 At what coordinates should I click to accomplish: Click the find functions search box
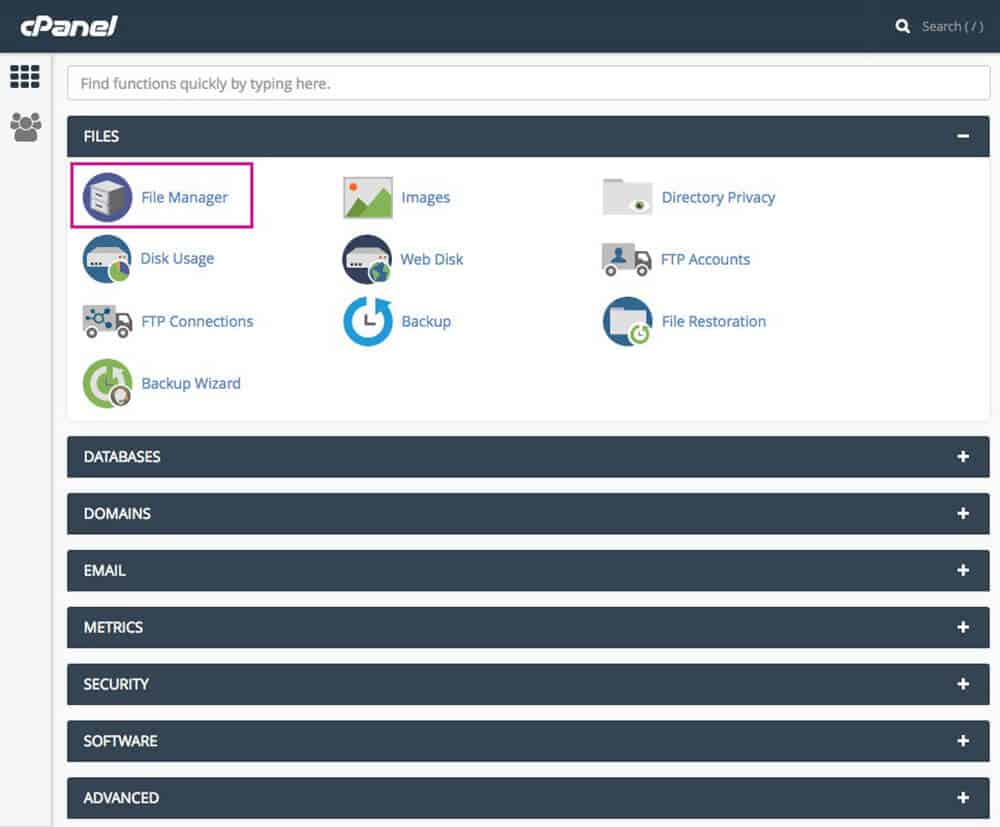click(527, 83)
